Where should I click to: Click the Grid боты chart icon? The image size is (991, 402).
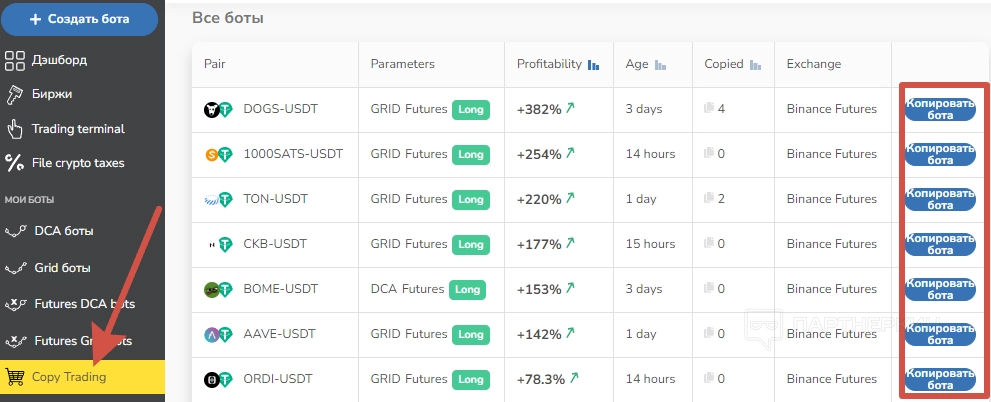(x=15, y=268)
